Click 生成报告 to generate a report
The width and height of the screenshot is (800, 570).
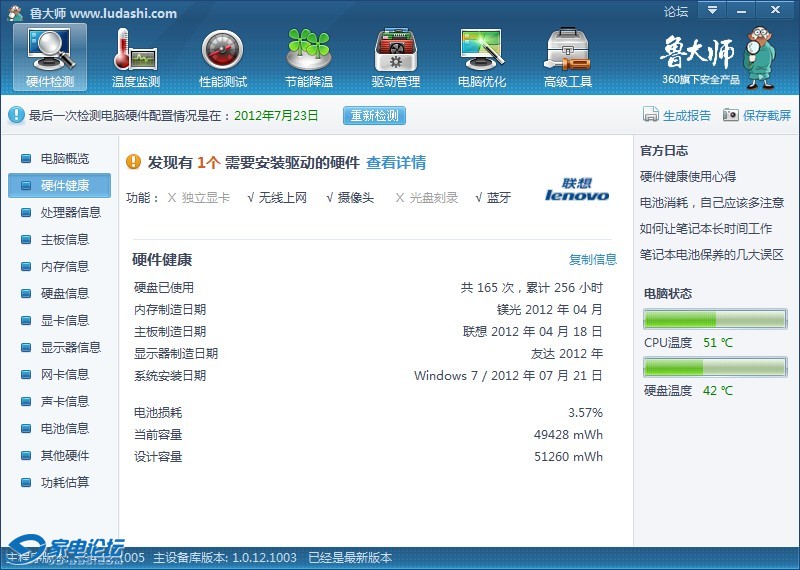pos(677,115)
